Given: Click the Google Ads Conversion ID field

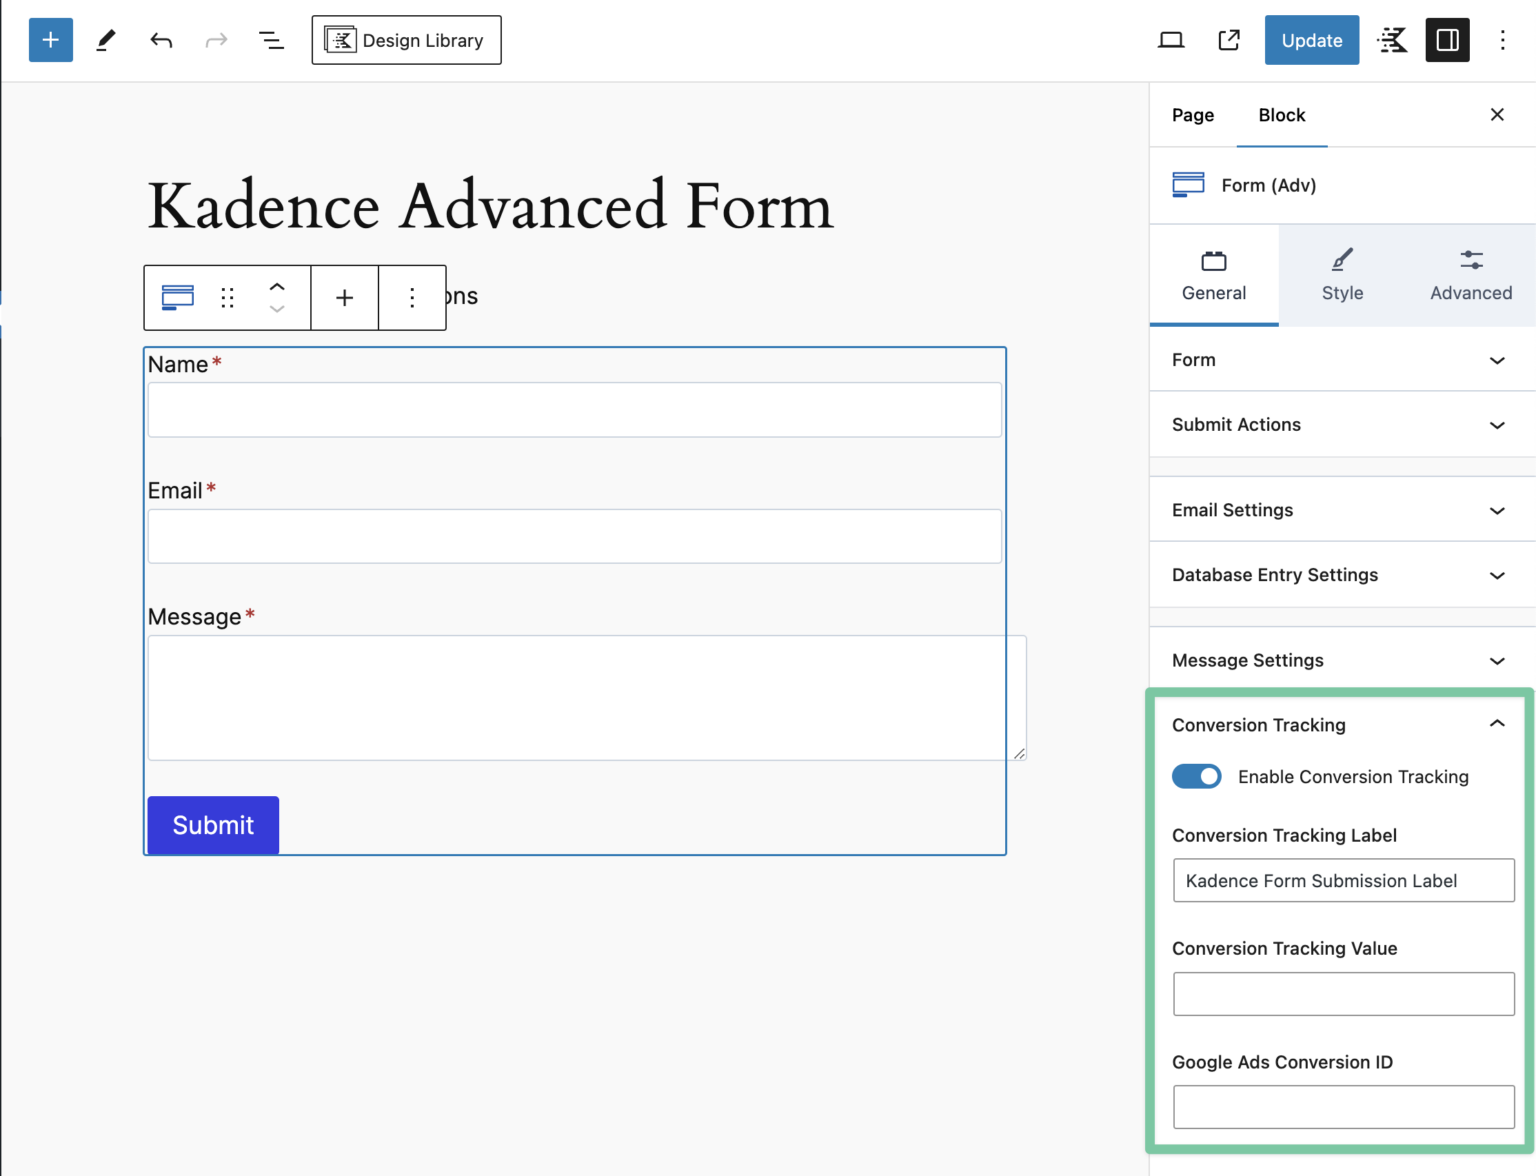Looking at the screenshot, I should tap(1344, 1107).
